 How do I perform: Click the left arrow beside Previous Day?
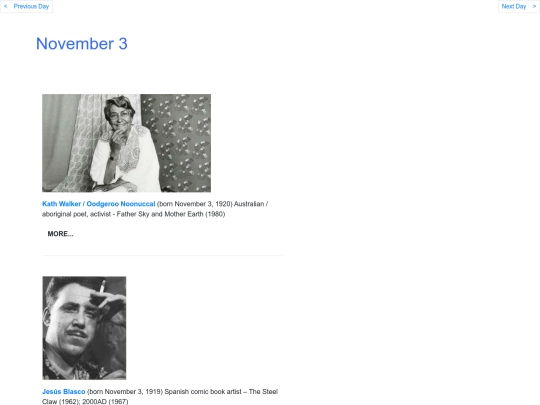tap(6, 6)
